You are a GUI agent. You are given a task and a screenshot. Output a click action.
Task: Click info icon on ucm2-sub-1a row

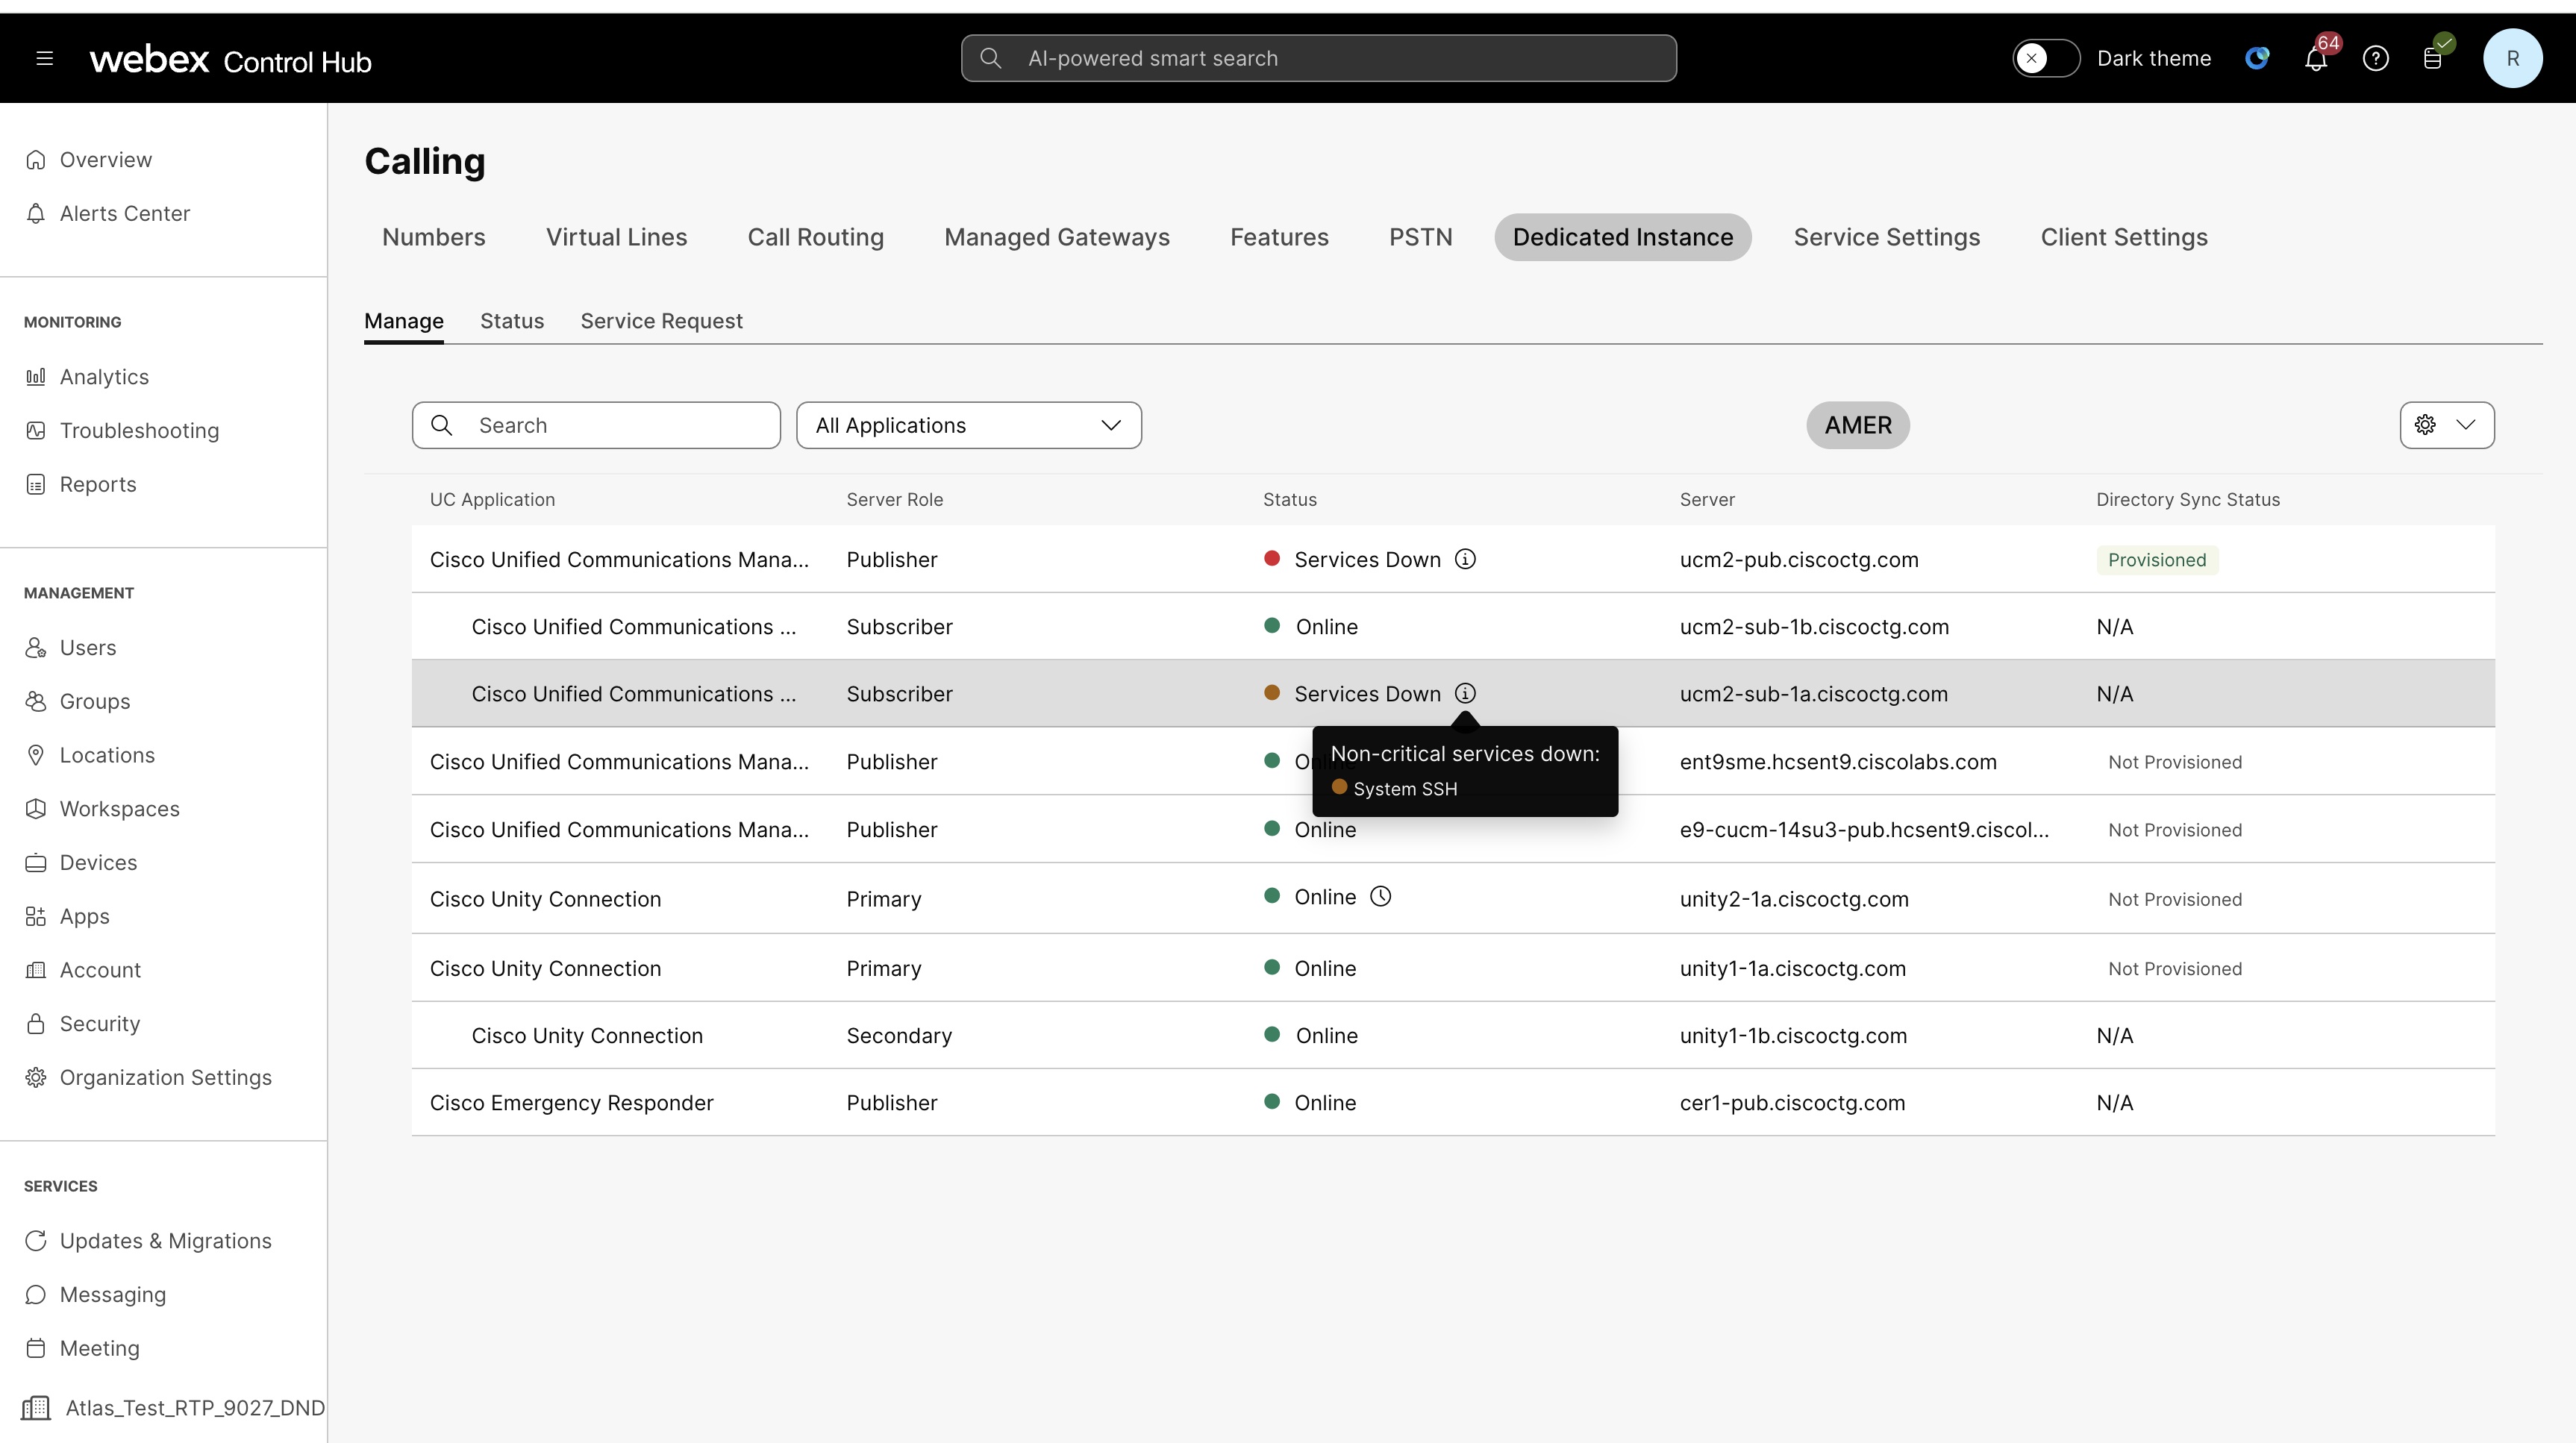click(1465, 693)
